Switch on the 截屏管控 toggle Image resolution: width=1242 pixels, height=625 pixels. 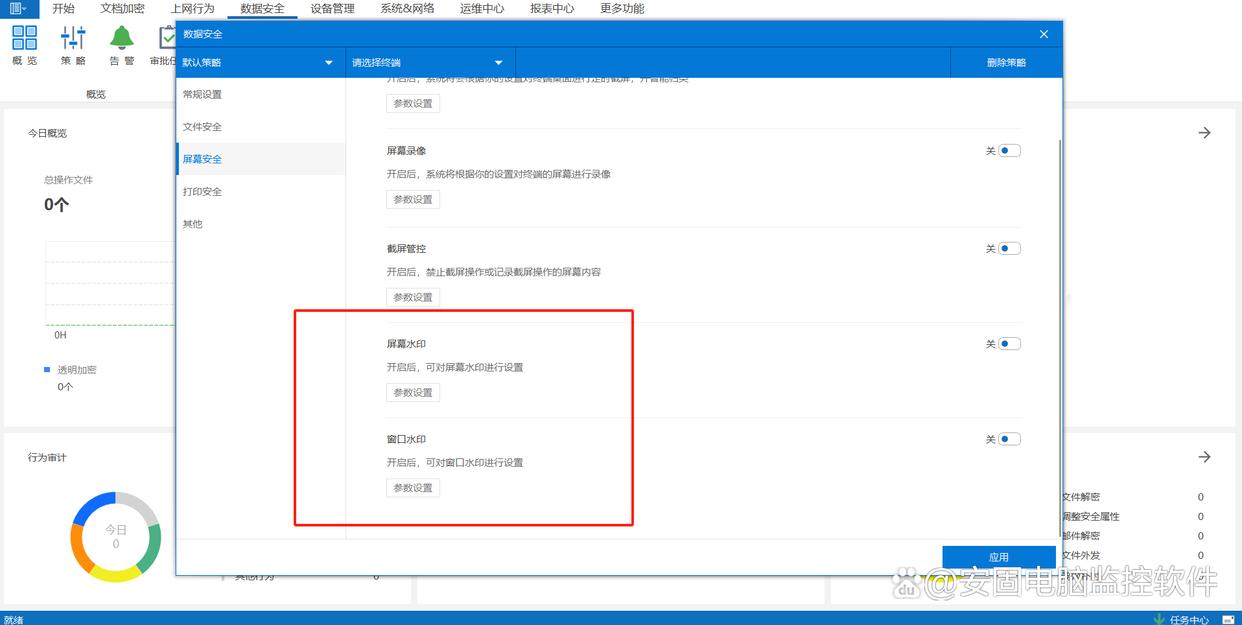pyautogui.click(x=1009, y=249)
